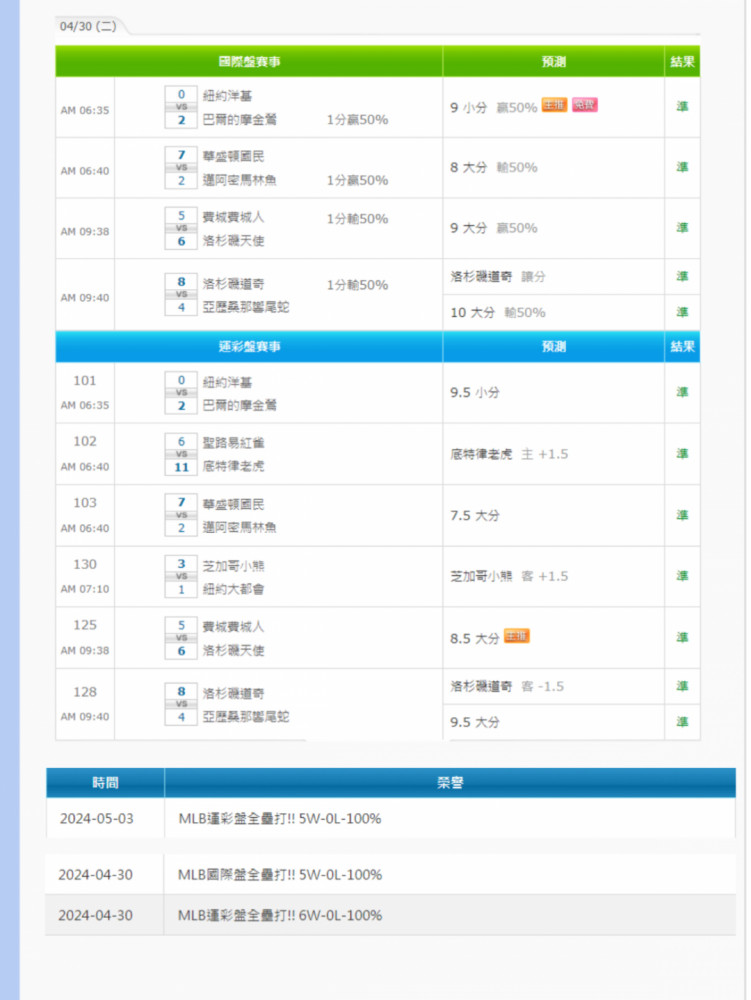Click the 運彩盤賽事 blue header

[249, 346]
